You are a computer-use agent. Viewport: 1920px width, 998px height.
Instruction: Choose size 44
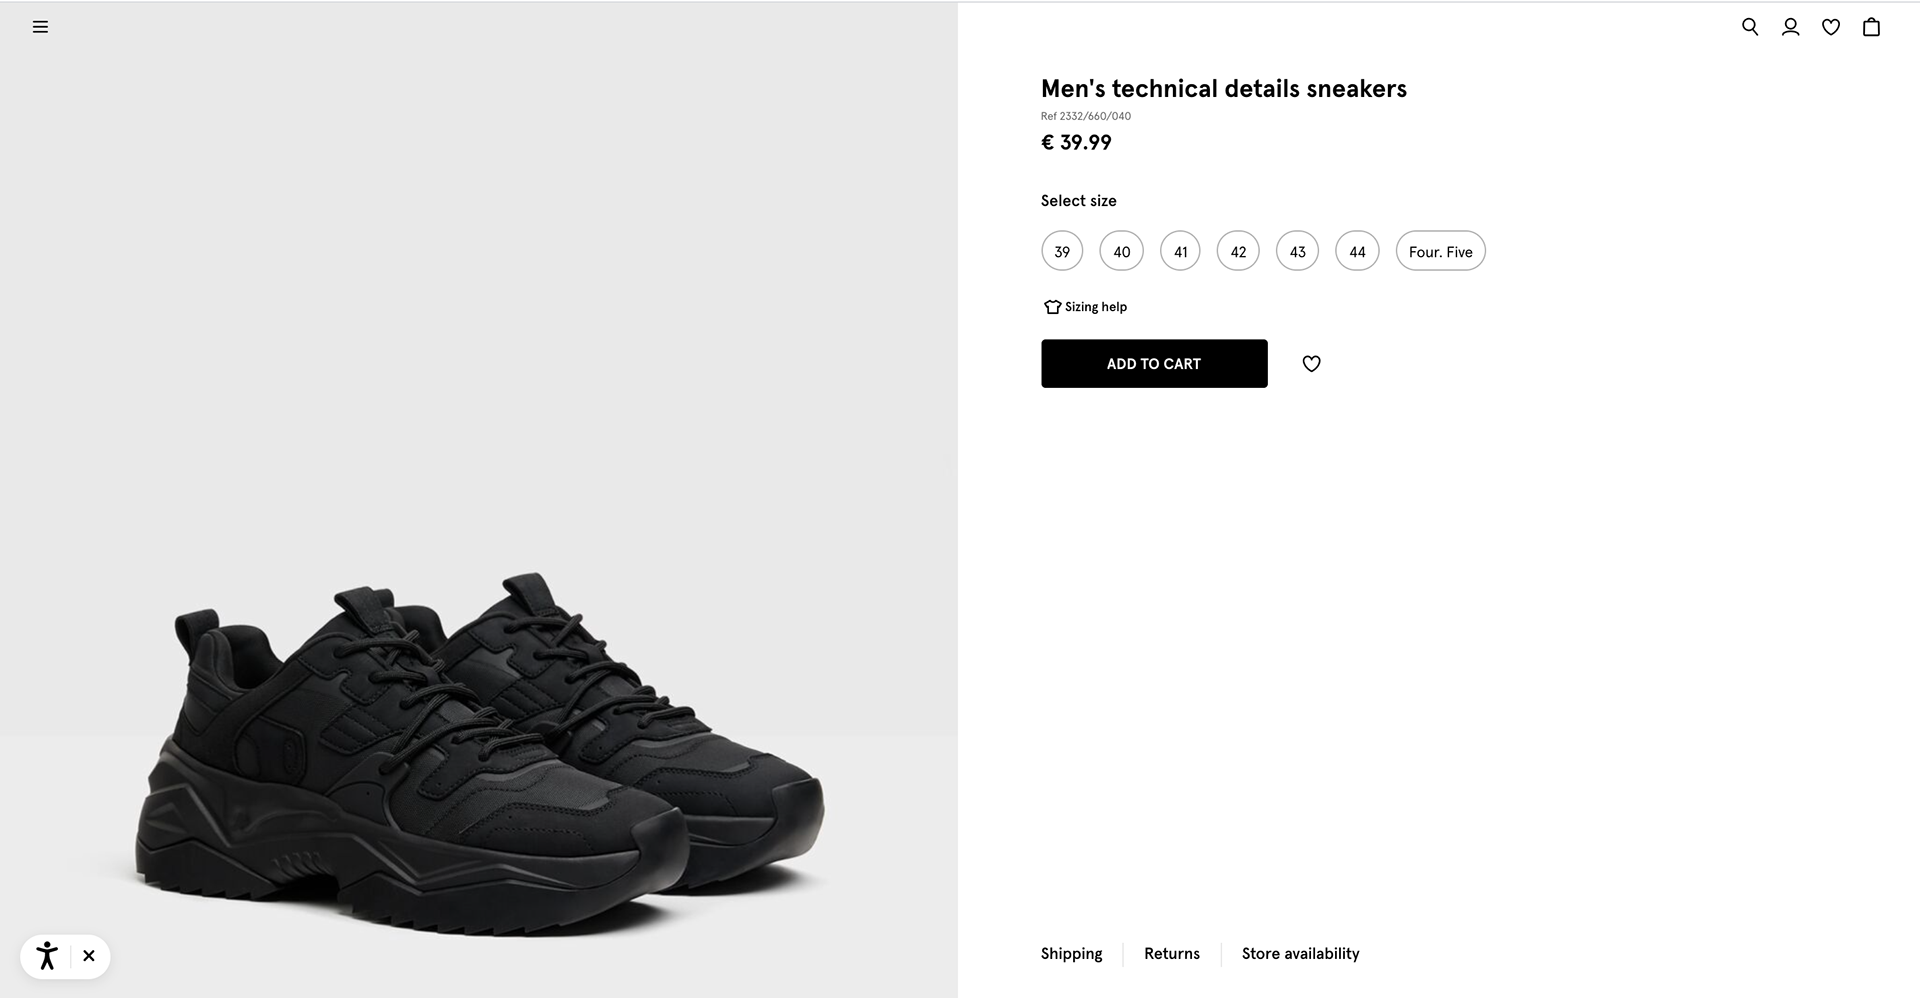1357,251
